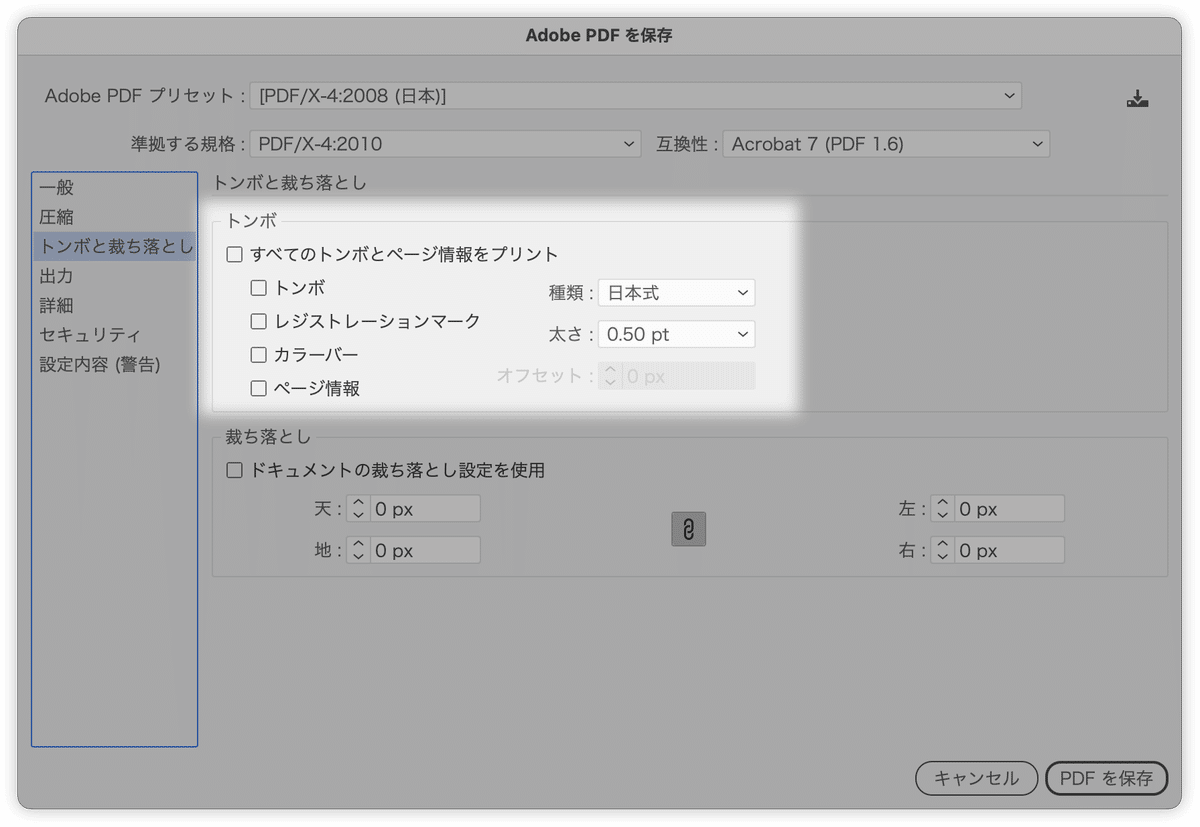Open the 互換性 dropdown

coord(886,144)
